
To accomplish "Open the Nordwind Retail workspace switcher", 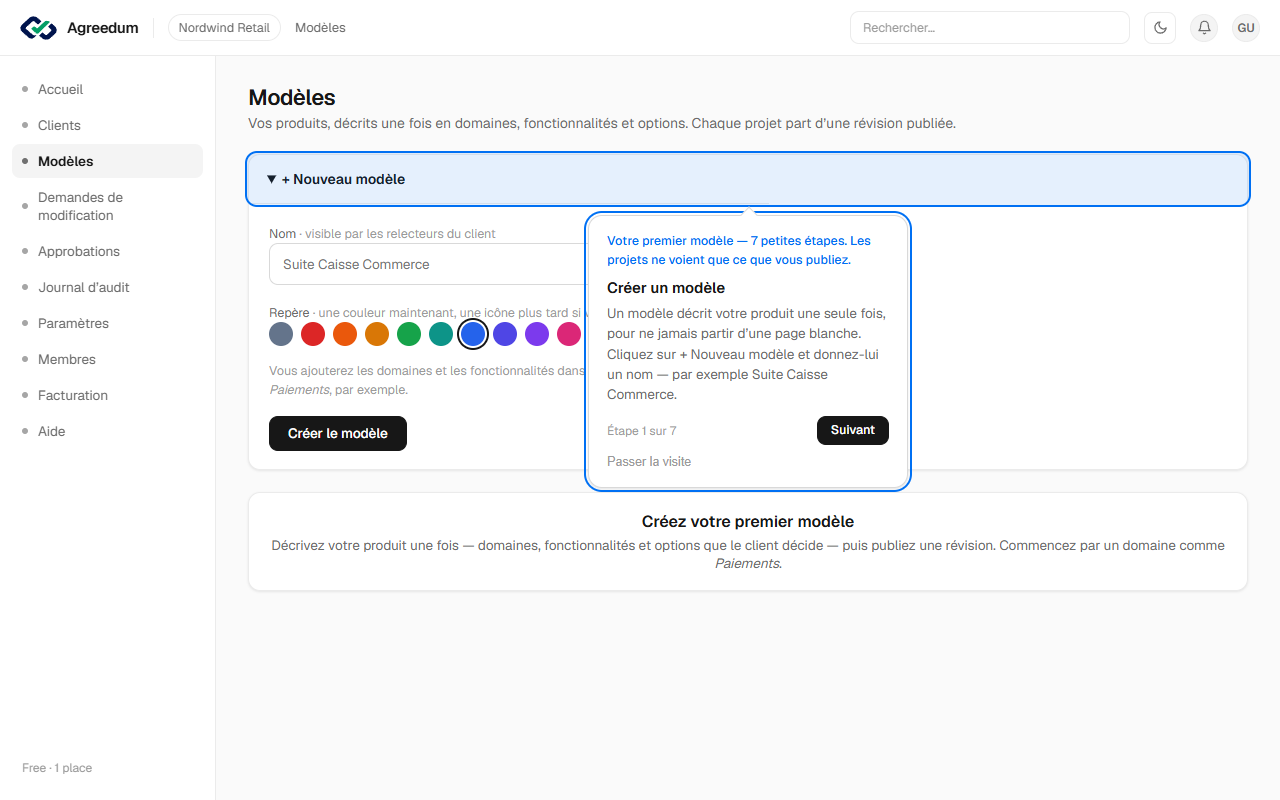I will (224, 28).
